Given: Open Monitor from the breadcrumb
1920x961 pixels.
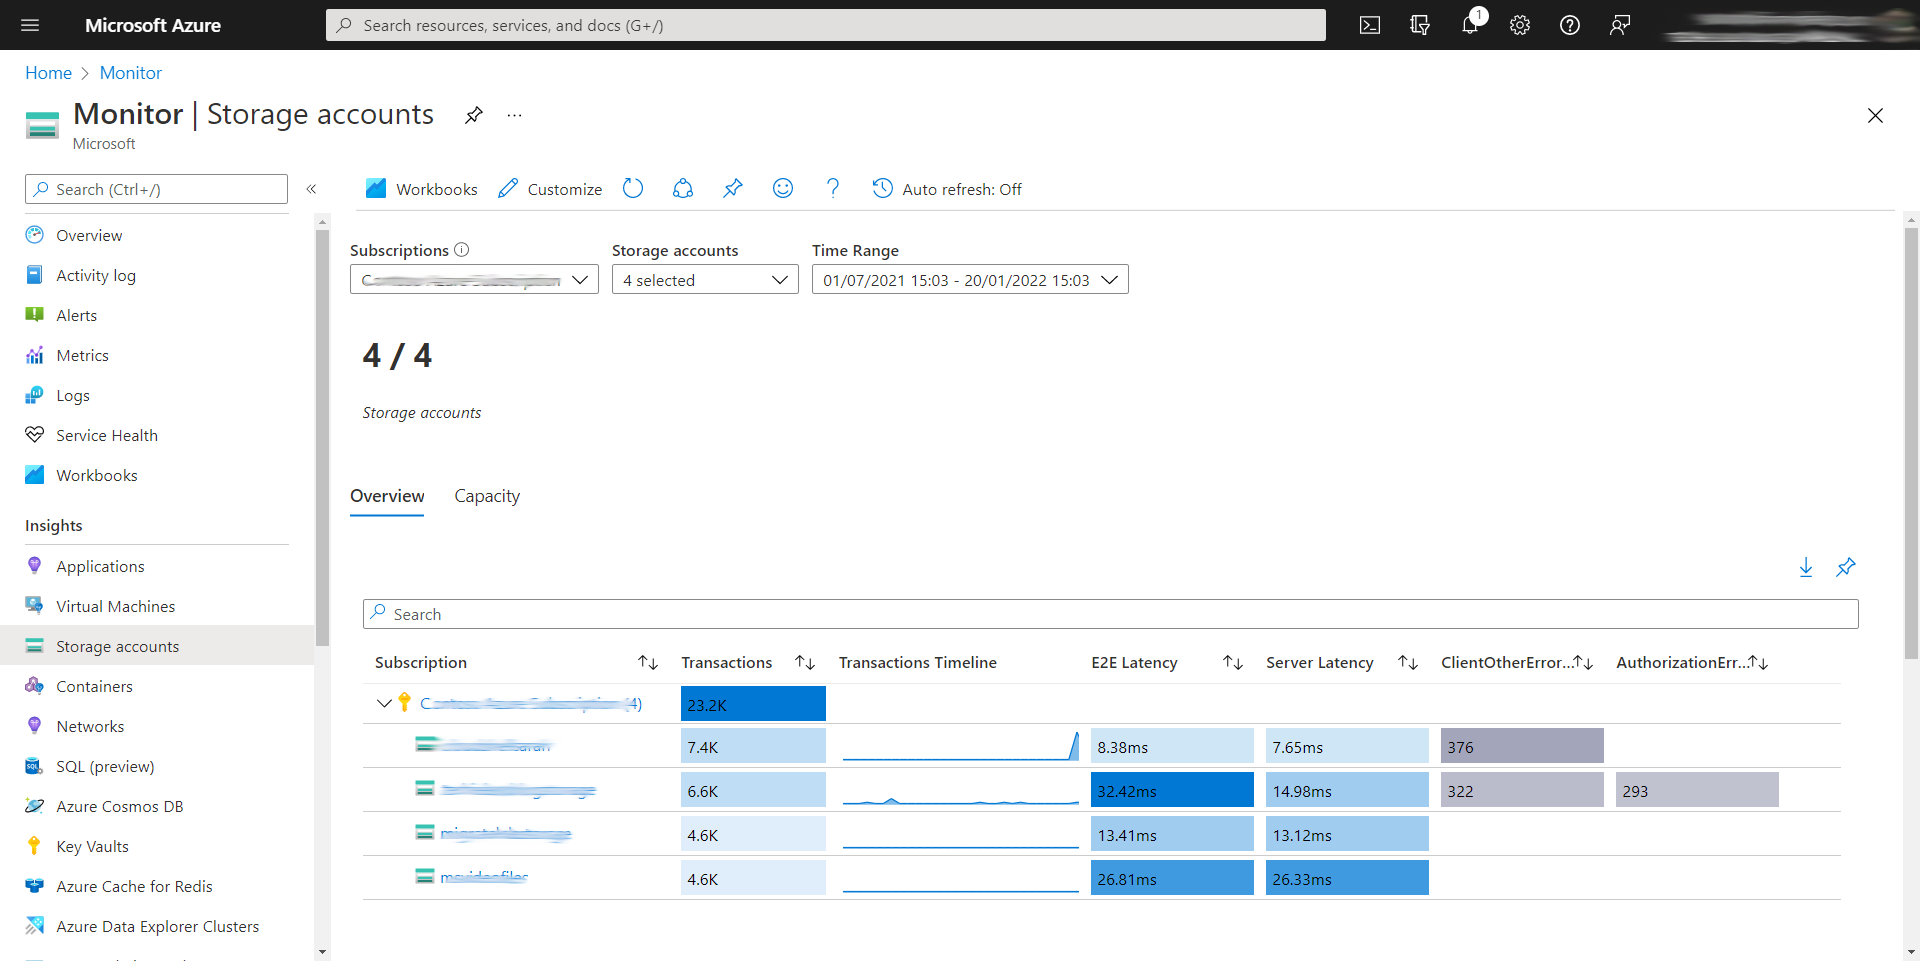Looking at the screenshot, I should (130, 72).
